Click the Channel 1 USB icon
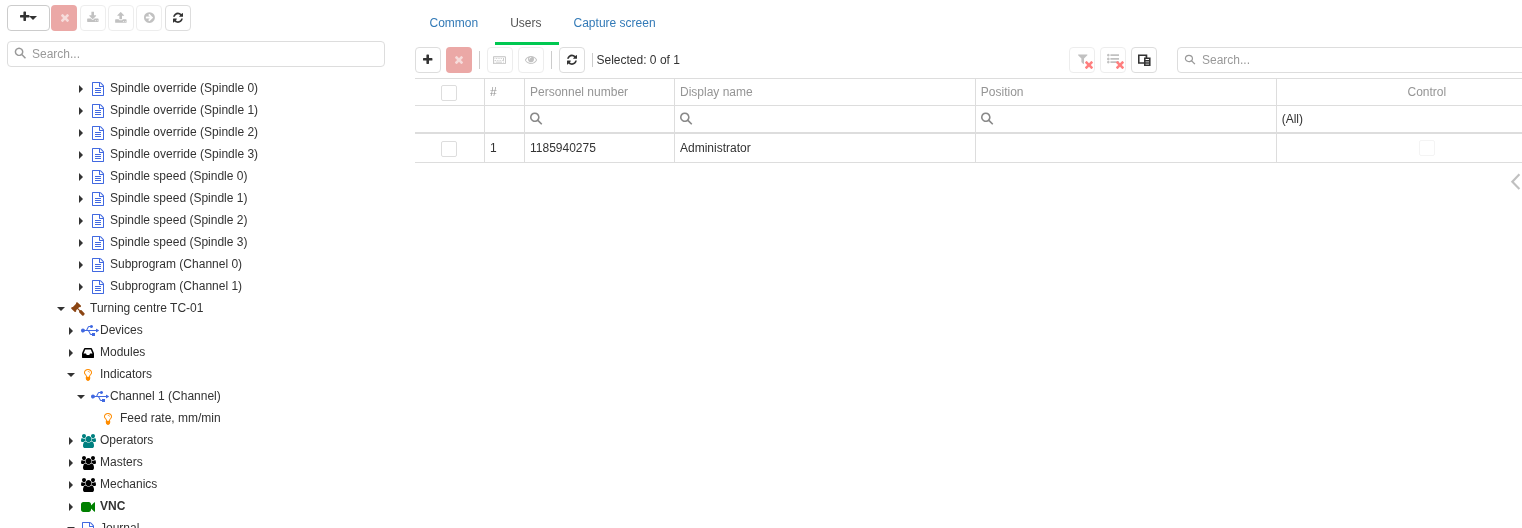The width and height of the screenshot is (1522, 528). [99, 396]
